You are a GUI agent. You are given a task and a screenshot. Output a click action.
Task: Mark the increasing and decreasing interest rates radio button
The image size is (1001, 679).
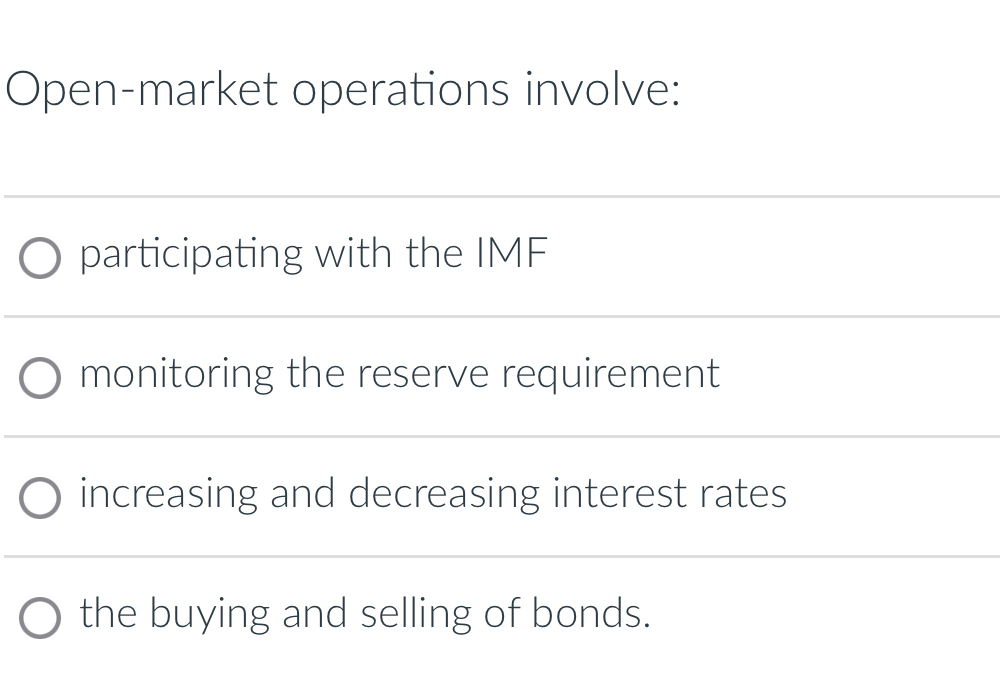point(40,498)
